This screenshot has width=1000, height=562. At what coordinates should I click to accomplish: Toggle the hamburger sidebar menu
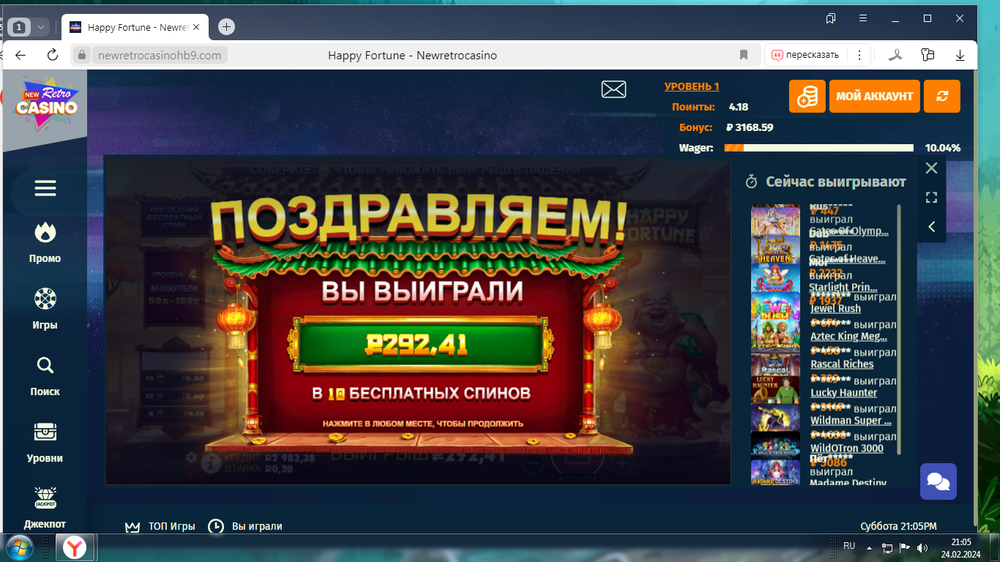pyautogui.click(x=45, y=188)
